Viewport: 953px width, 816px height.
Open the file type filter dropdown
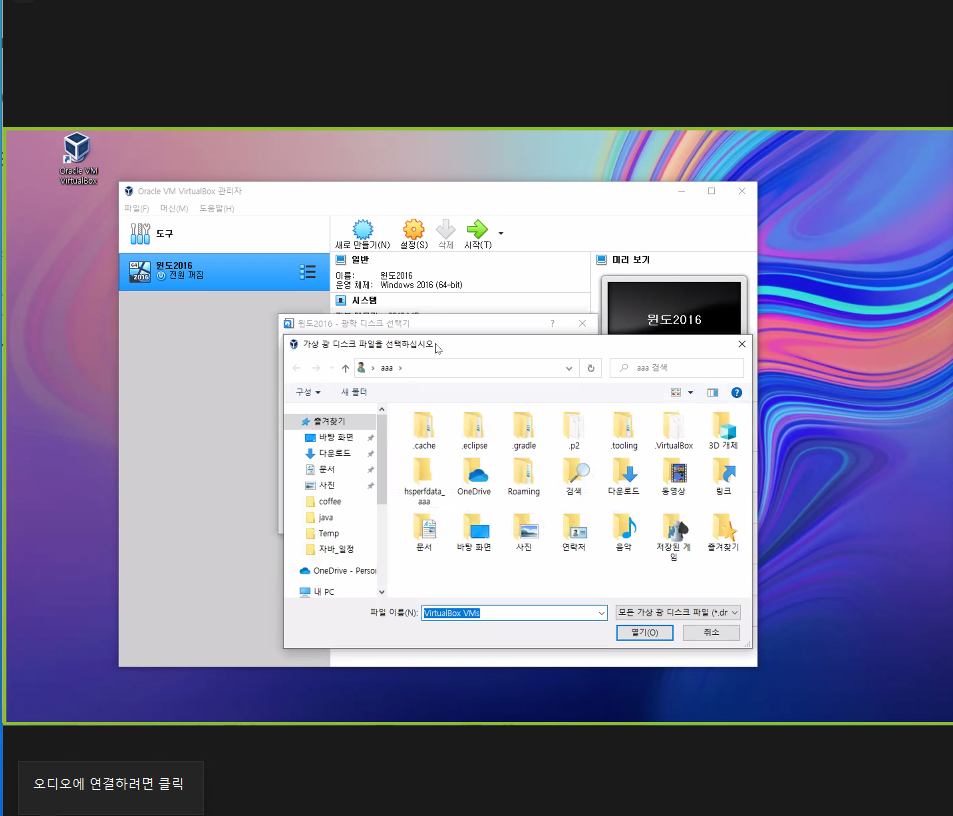pyautogui.click(x=678, y=612)
